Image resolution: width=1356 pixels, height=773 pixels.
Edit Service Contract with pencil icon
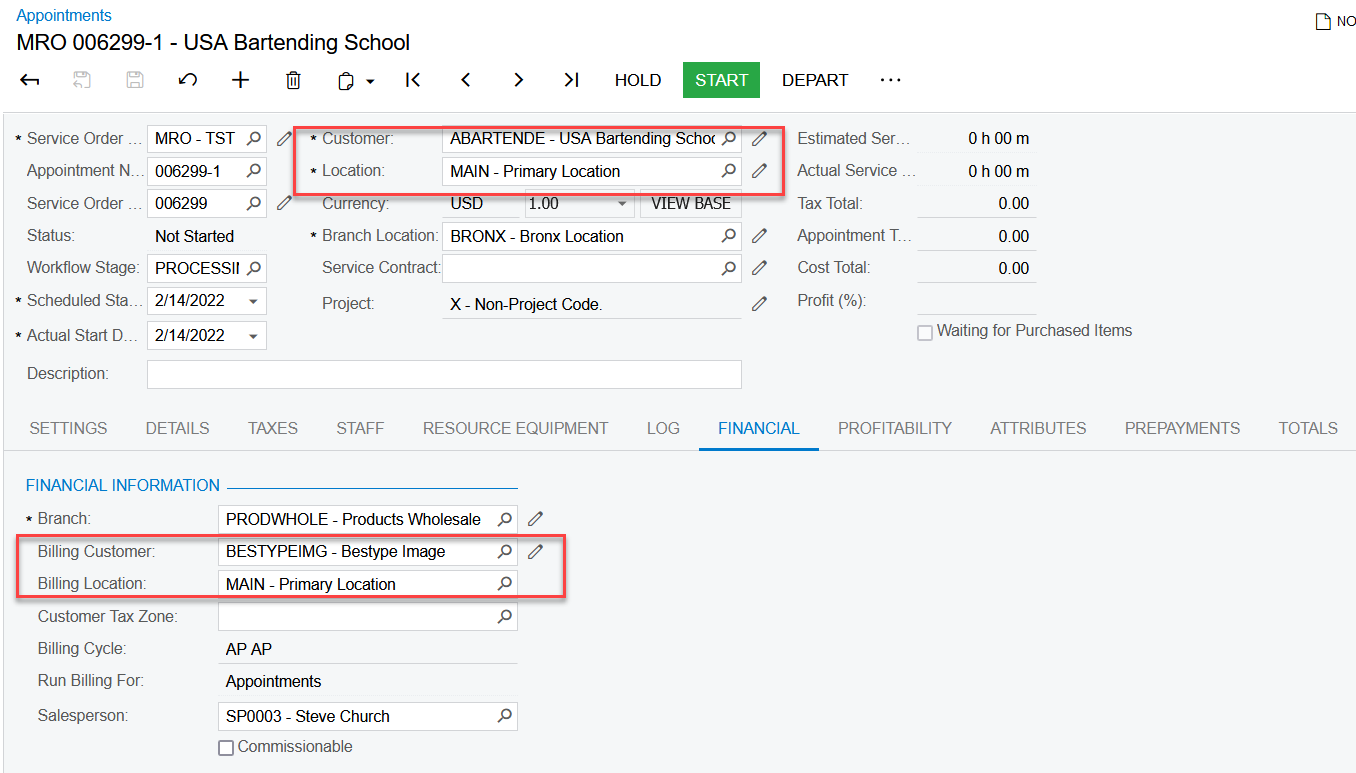click(x=760, y=268)
